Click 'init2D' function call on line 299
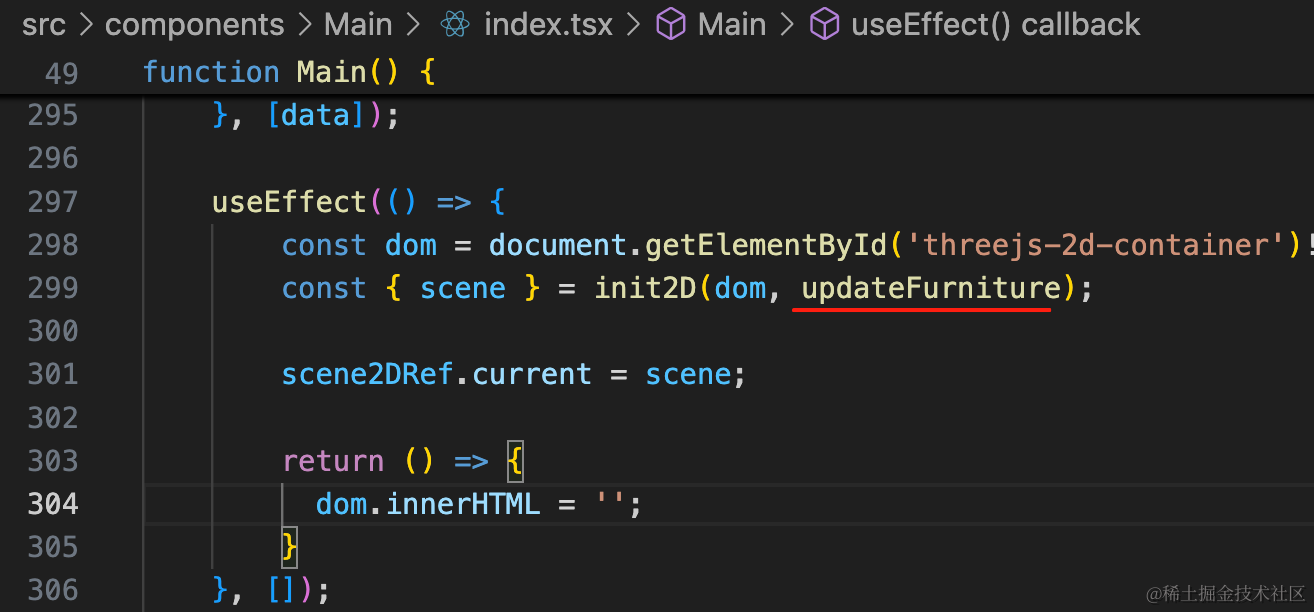Viewport: 1314px width, 612px height. [646, 288]
